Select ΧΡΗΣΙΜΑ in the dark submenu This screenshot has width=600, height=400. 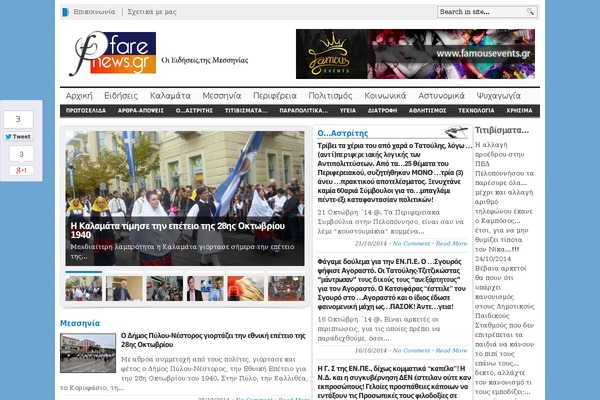pos(519,111)
